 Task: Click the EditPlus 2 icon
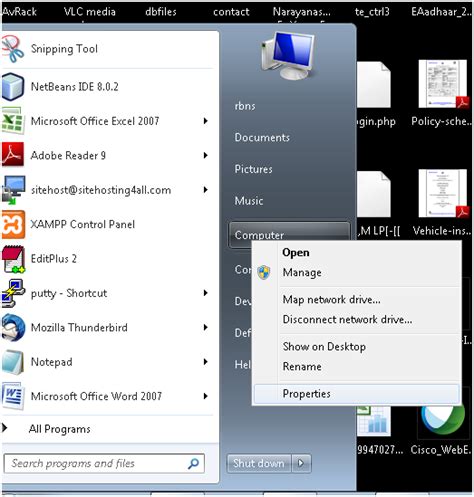[x=13, y=259]
